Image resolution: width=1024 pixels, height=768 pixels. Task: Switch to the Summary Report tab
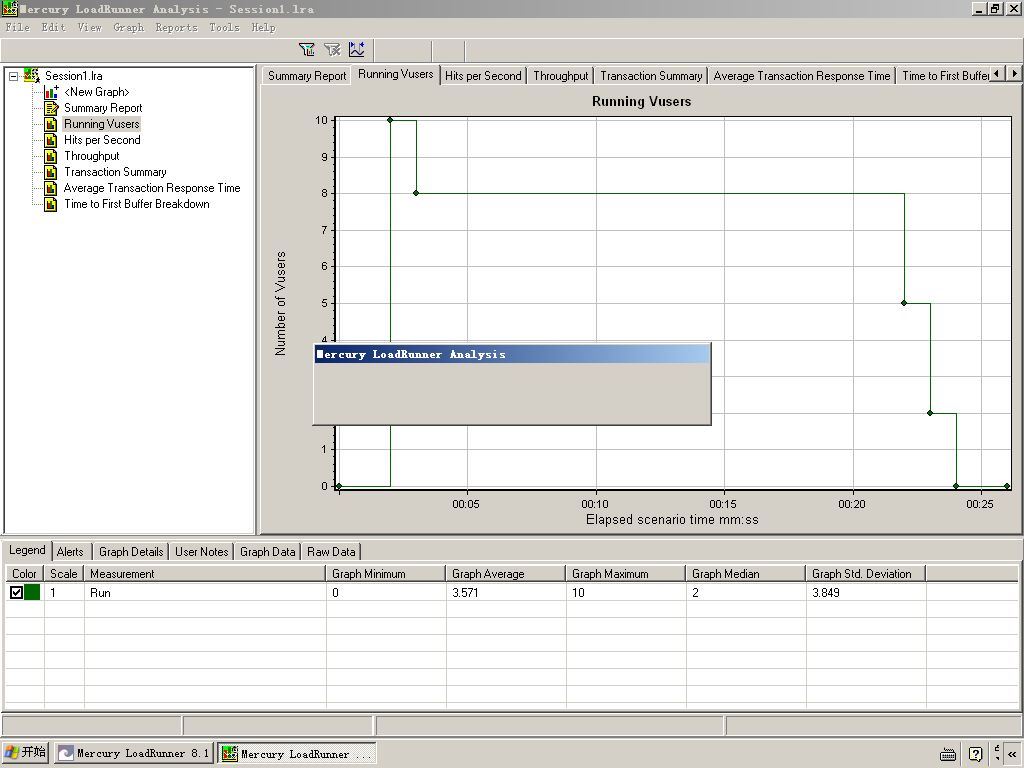tap(307, 76)
